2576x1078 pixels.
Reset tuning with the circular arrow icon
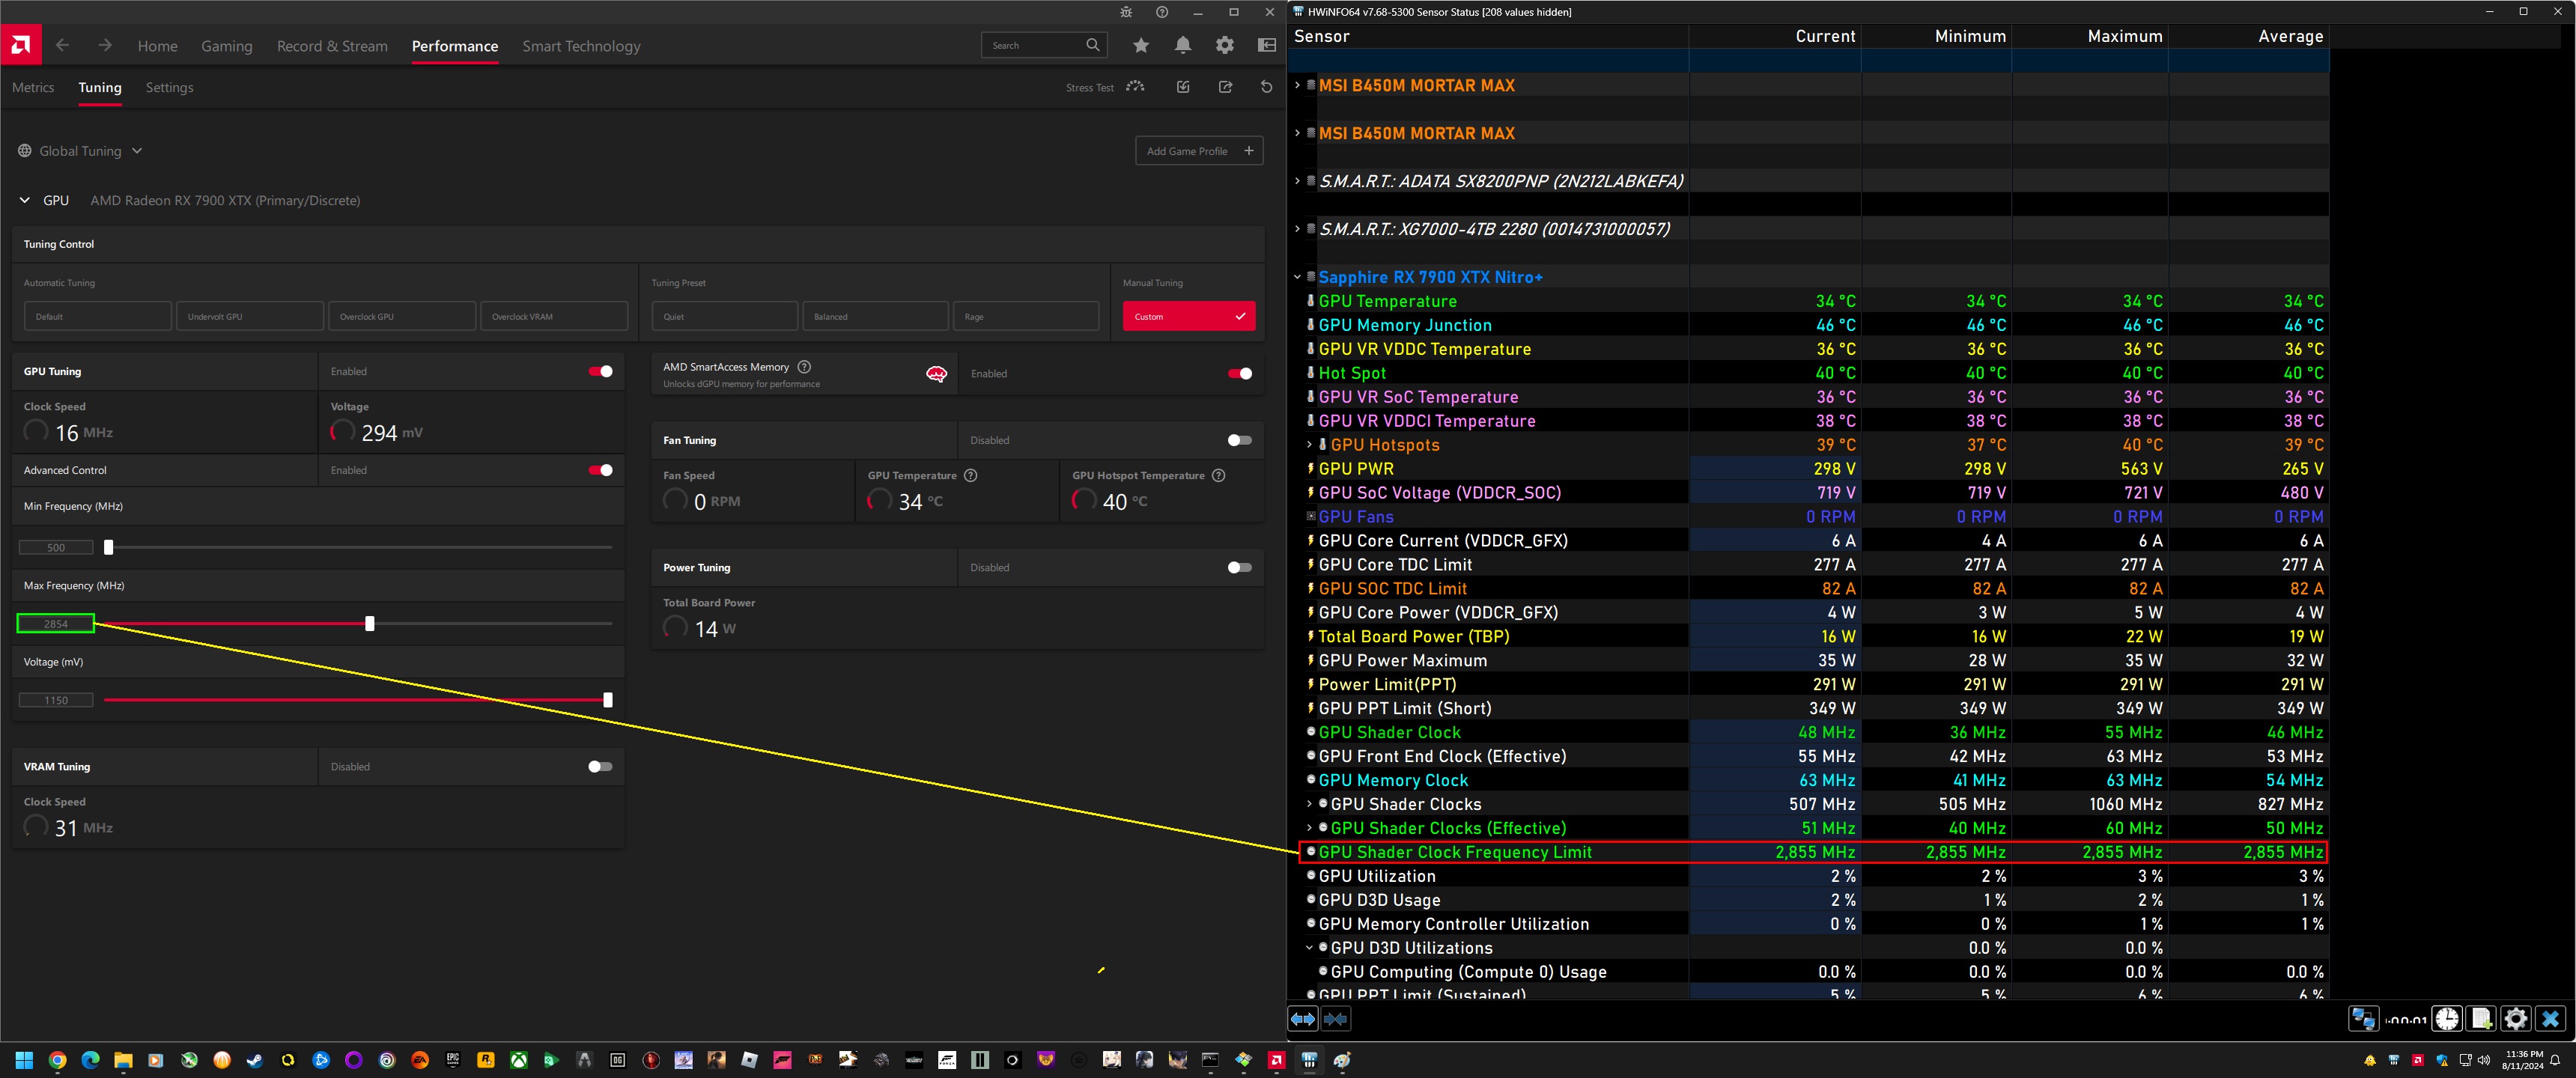coord(1267,87)
